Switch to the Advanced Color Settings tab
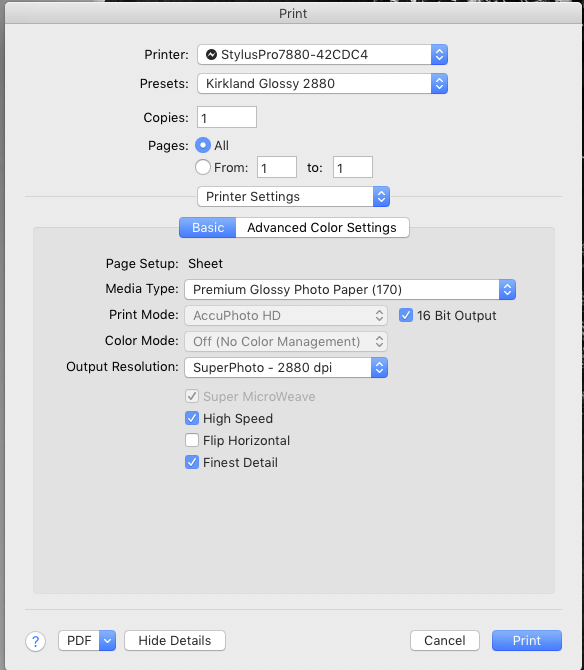 (322, 227)
